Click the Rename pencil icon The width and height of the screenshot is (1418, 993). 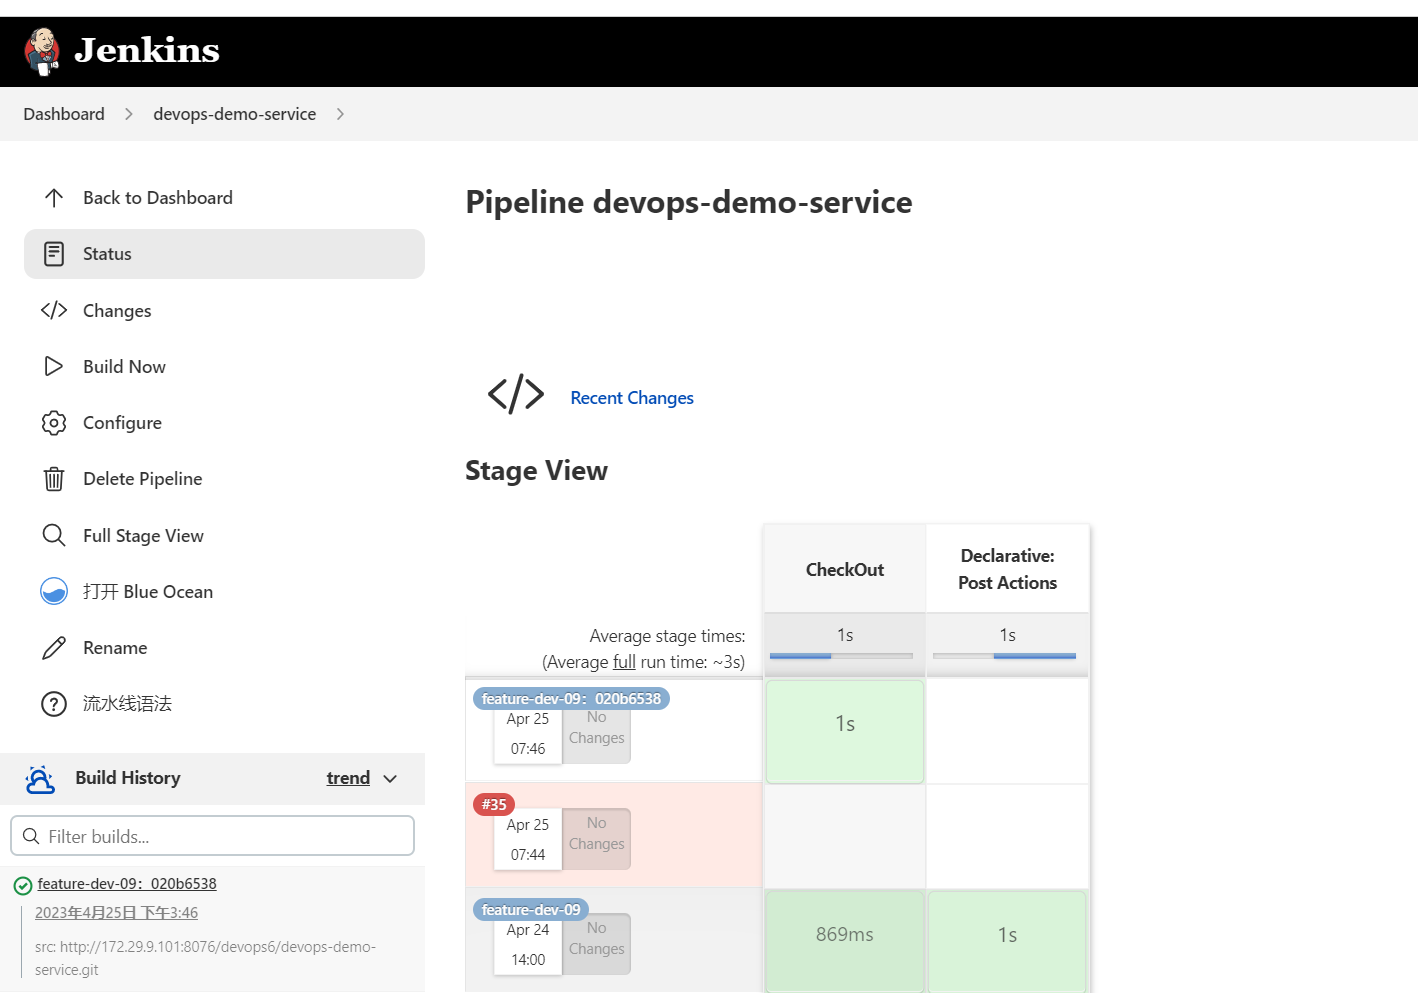click(54, 648)
